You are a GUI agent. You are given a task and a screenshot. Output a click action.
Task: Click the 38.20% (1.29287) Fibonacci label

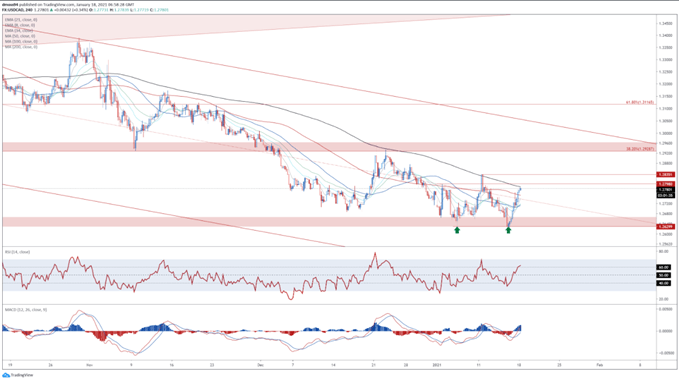pyautogui.click(x=640, y=149)
